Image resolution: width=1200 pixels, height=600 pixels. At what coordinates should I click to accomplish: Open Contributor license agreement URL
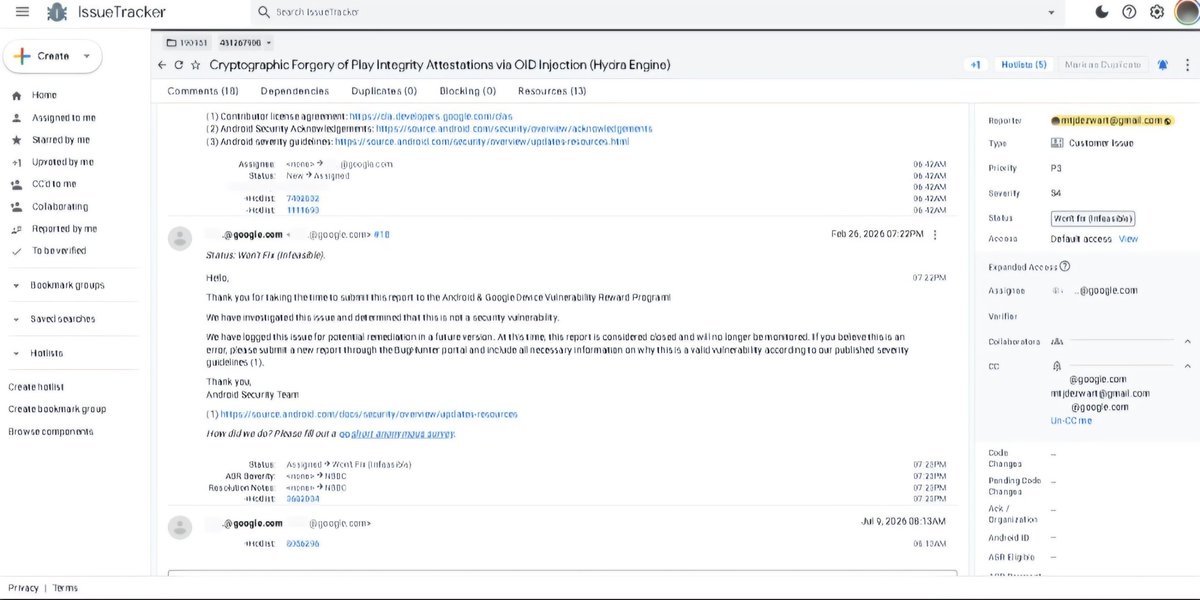tap(431, 116)
